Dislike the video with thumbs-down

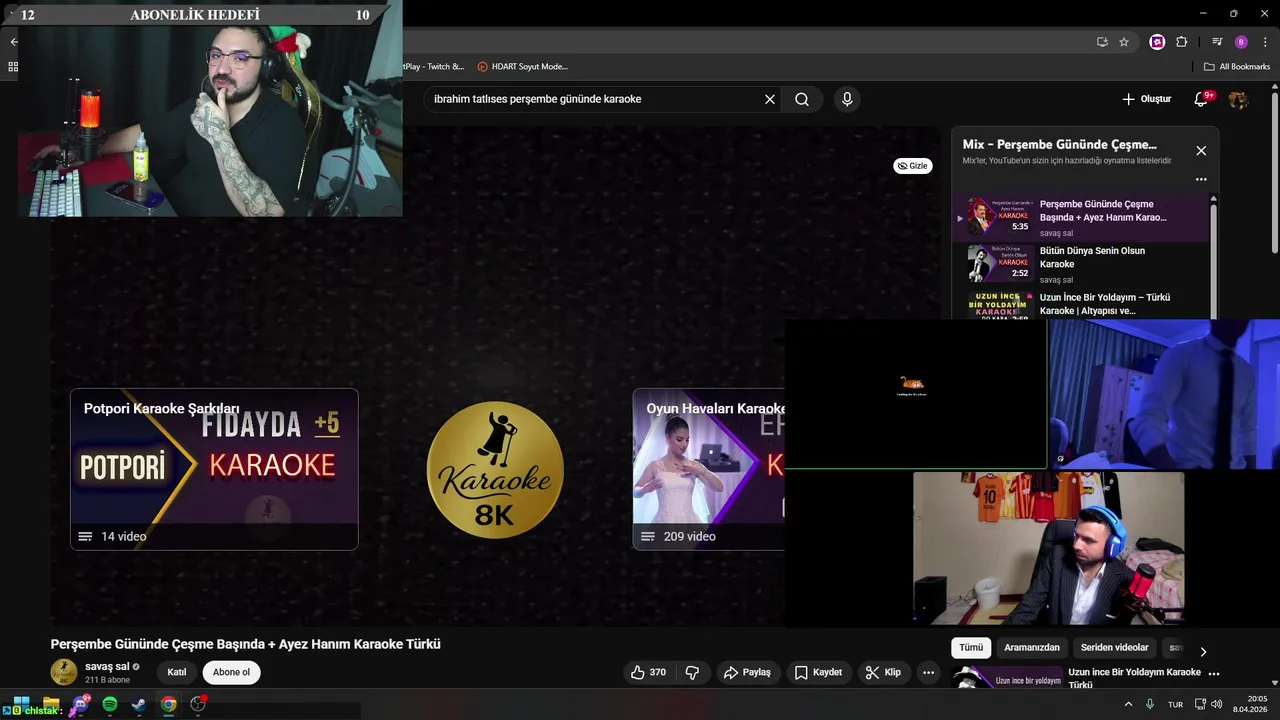(x=692, y=672)
